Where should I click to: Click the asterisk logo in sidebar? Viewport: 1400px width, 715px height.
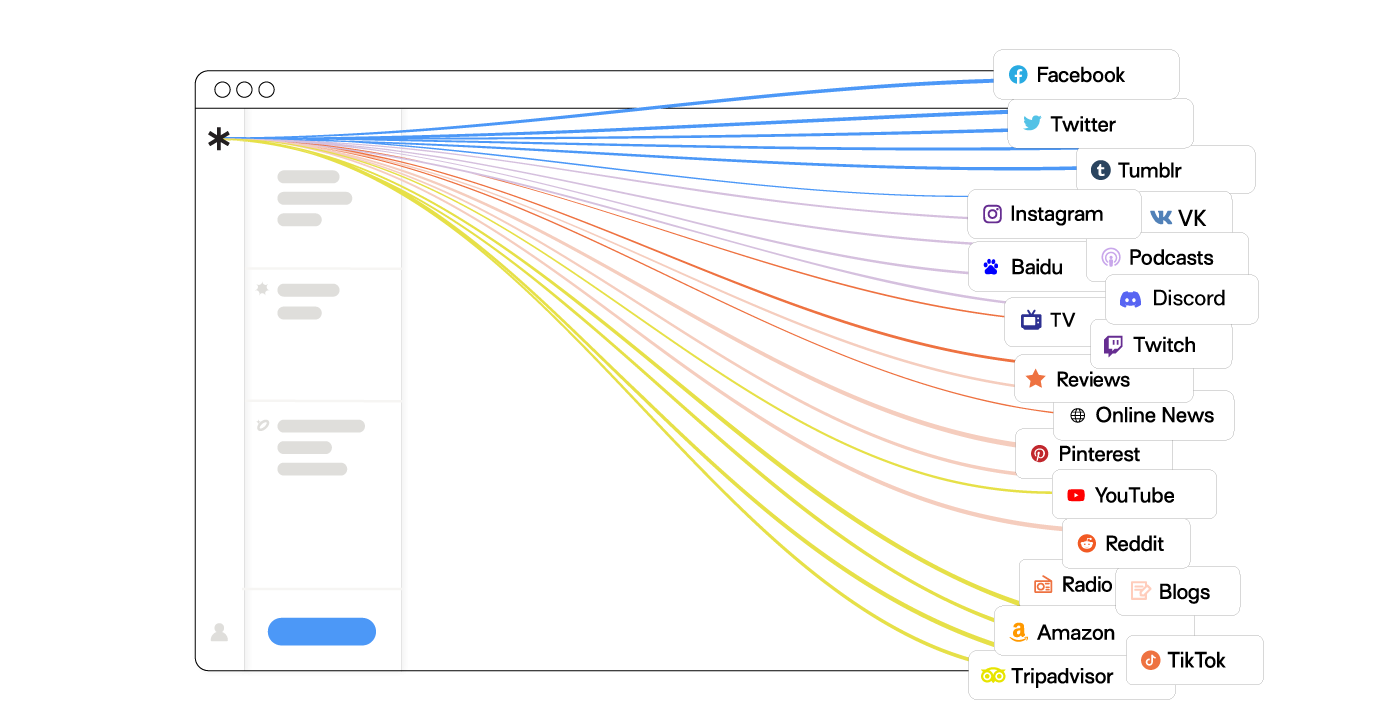(219, 139)
